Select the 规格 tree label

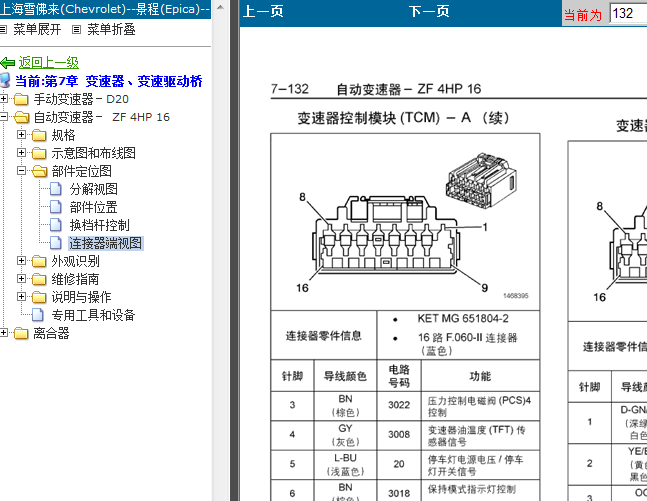tap(63, 135)
